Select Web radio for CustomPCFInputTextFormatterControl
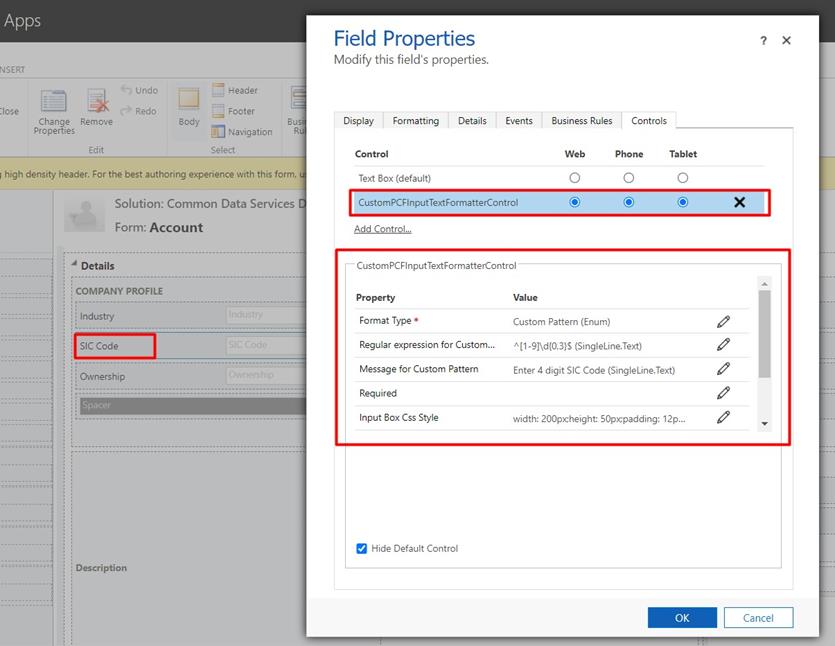 (x=575, y=201)
